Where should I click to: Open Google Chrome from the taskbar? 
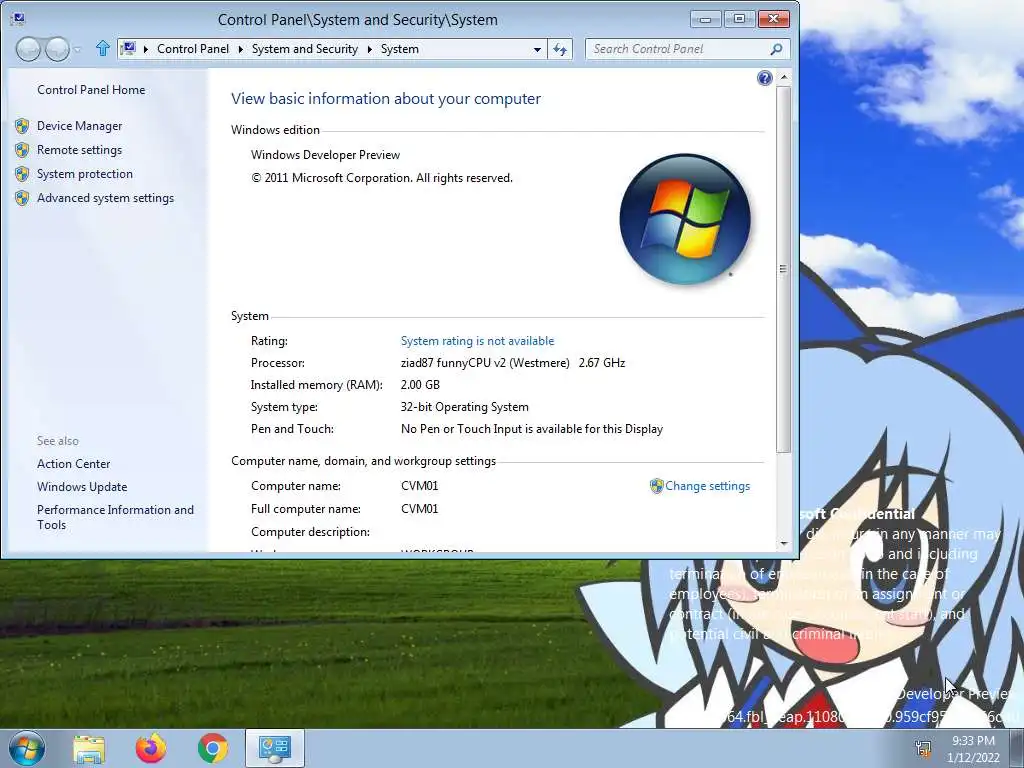(x=213, y=748)
